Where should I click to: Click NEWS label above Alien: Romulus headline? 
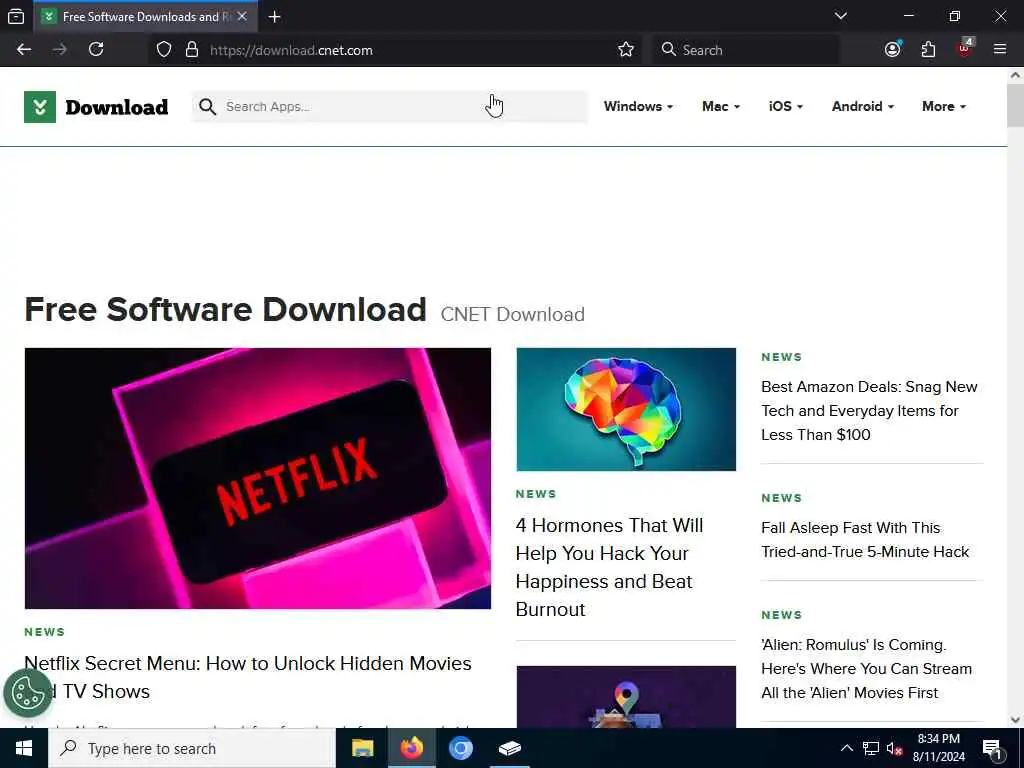coord(781,615)
